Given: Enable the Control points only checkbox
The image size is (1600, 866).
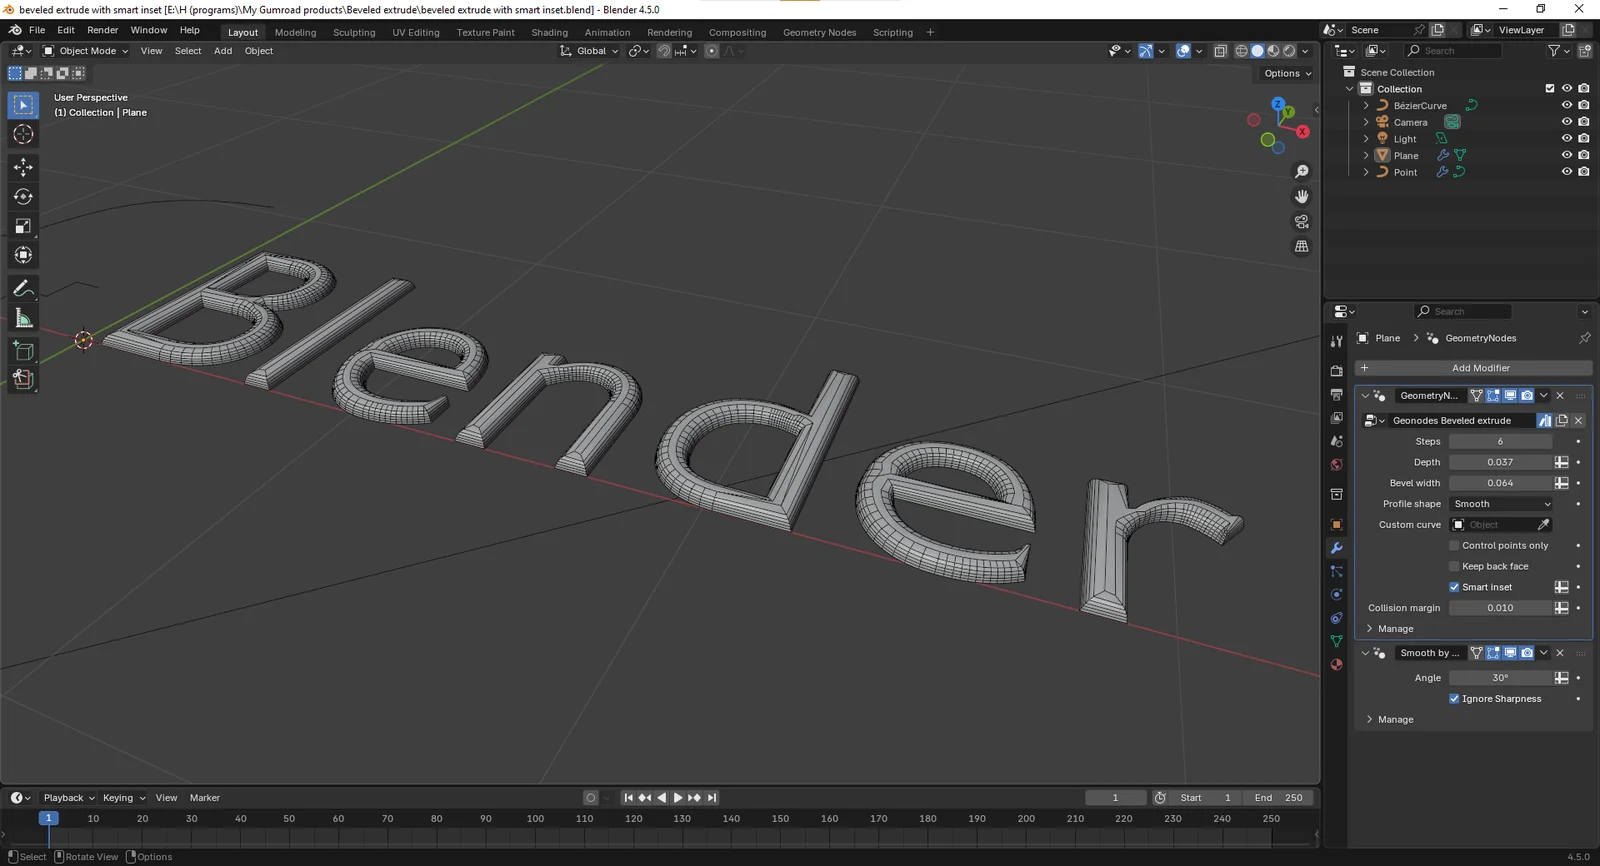Looking at the screenshot, I should click(1454, 545).
